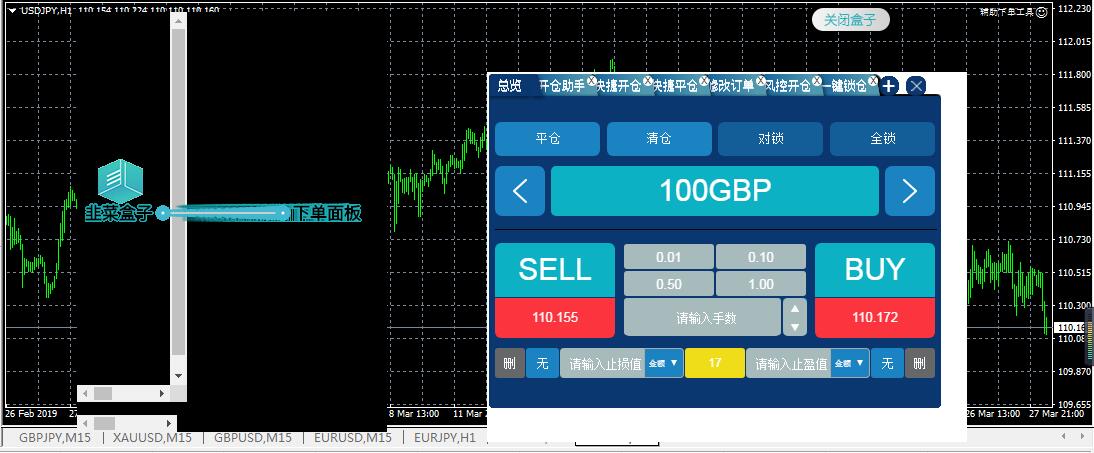Click the 请输入手数 lot input field
The width and height of the screenshot is (1094, 453).
703,318
